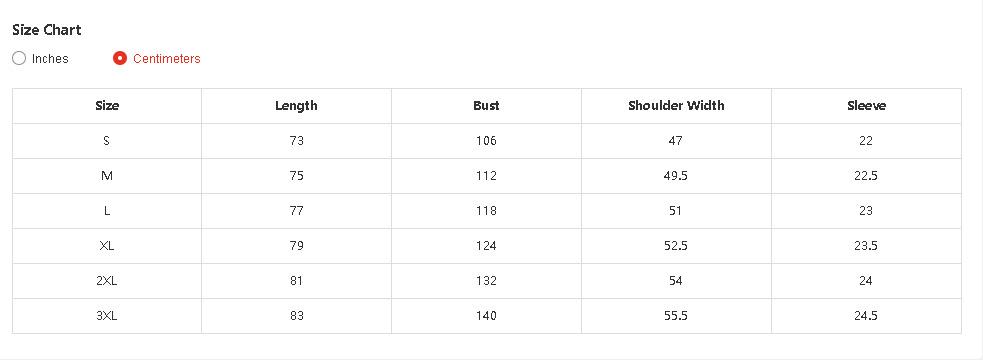Click the shoulder width value 49.5
The width and height of the screenshot is (983, 360).
[676, 176]
